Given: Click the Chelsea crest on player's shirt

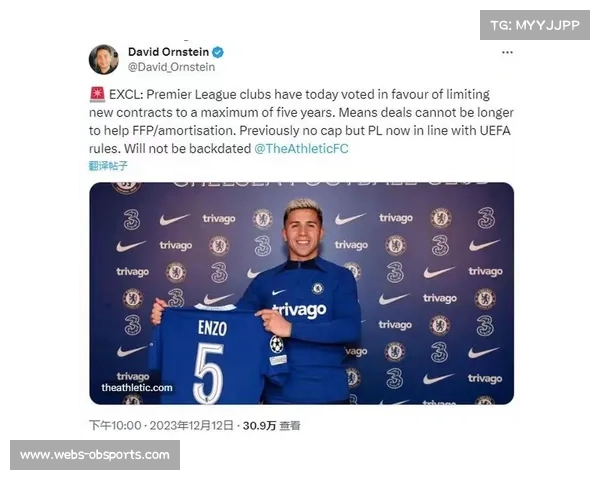Looking at the screenshot, I should click(x=318, y=288).
